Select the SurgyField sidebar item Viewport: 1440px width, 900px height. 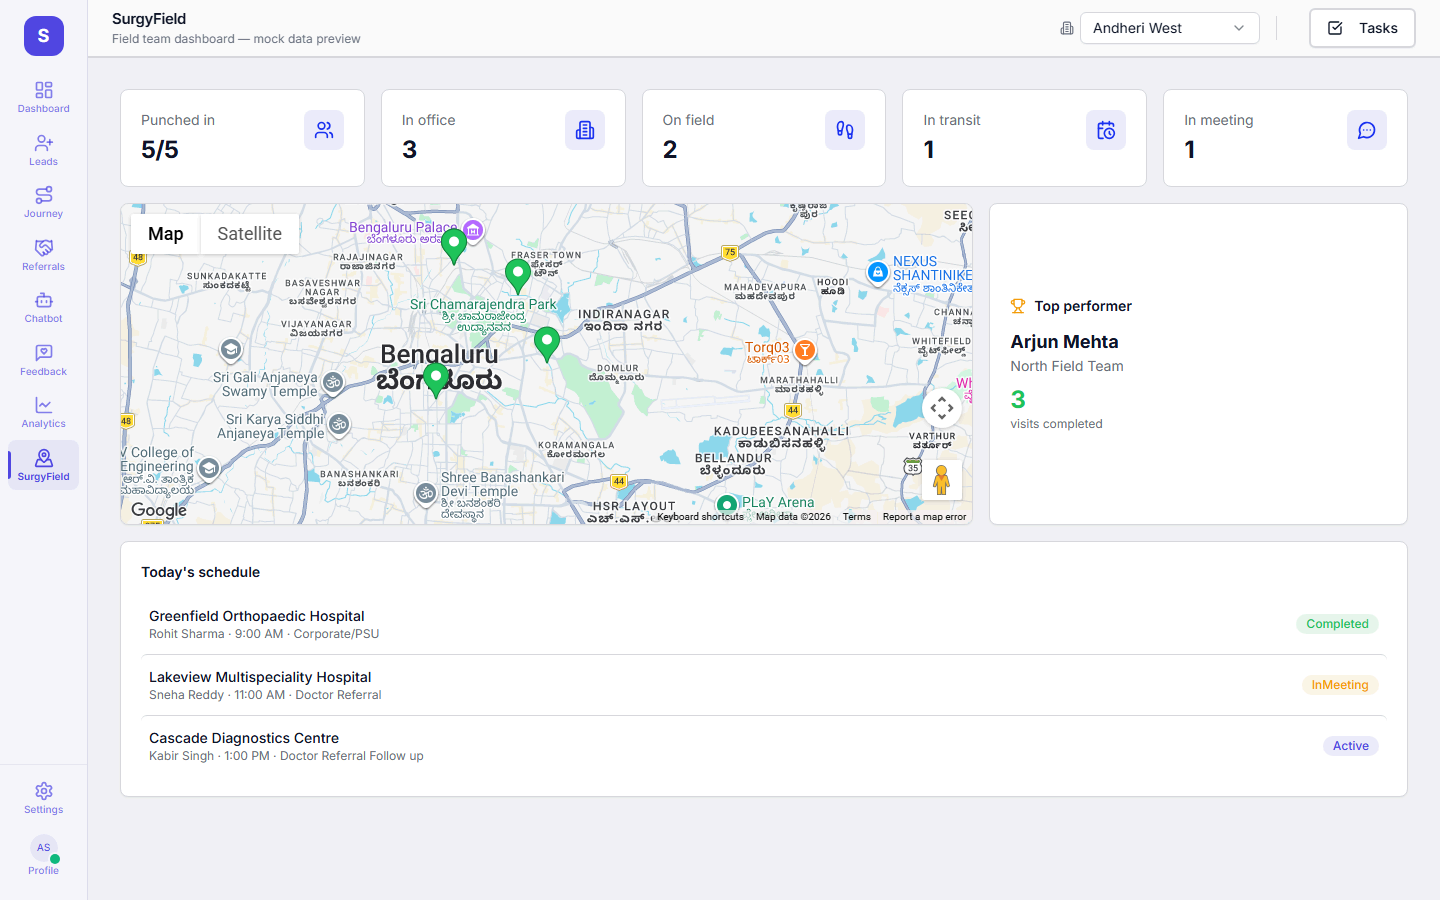click(43, 465)
